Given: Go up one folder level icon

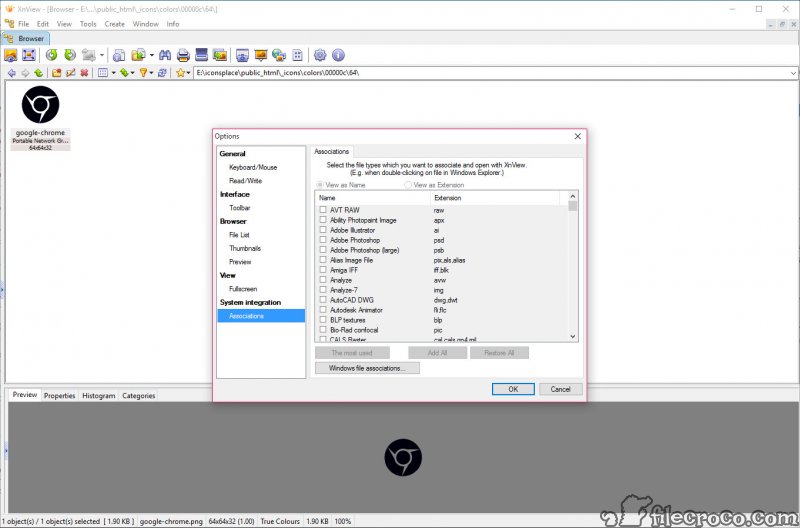Looking at the screenshot, I should (38, 73).
